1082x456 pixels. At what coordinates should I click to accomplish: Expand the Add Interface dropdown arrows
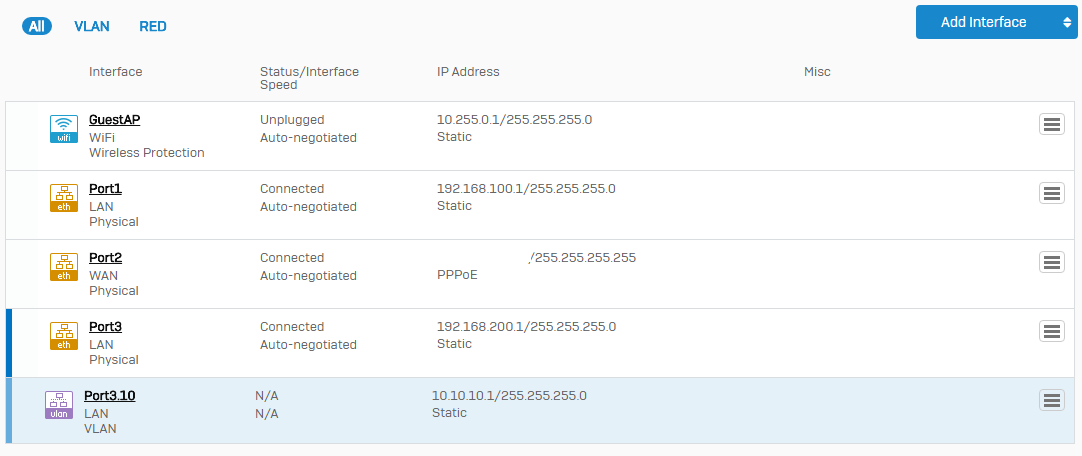1067,22
